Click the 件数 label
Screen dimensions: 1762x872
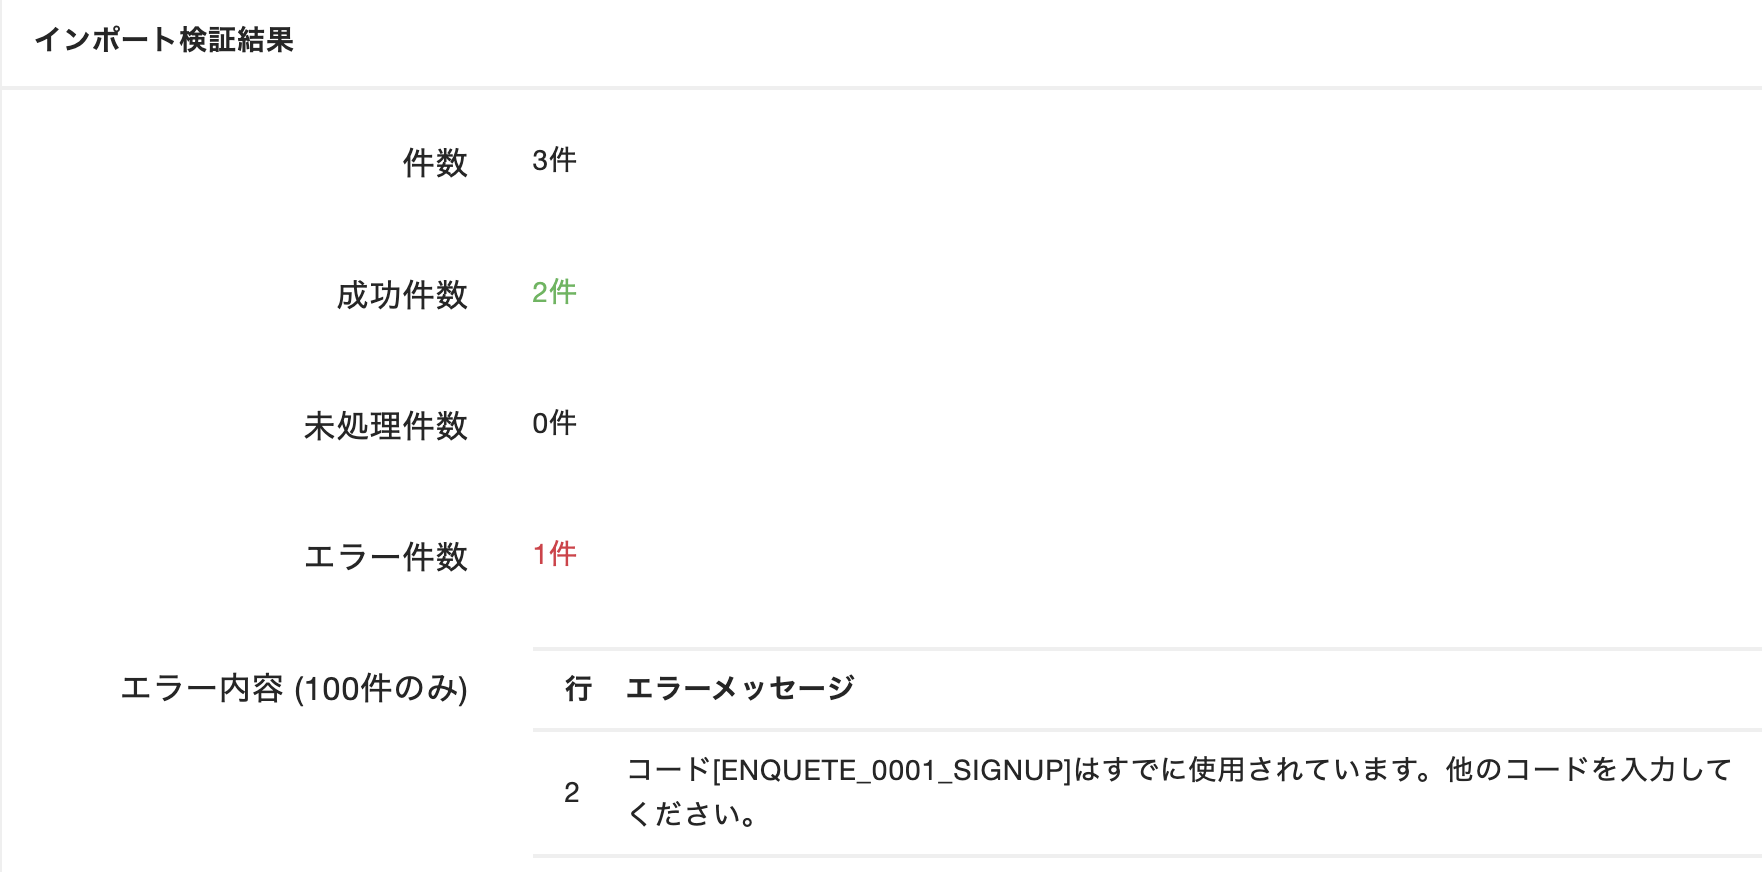(435, 162)
